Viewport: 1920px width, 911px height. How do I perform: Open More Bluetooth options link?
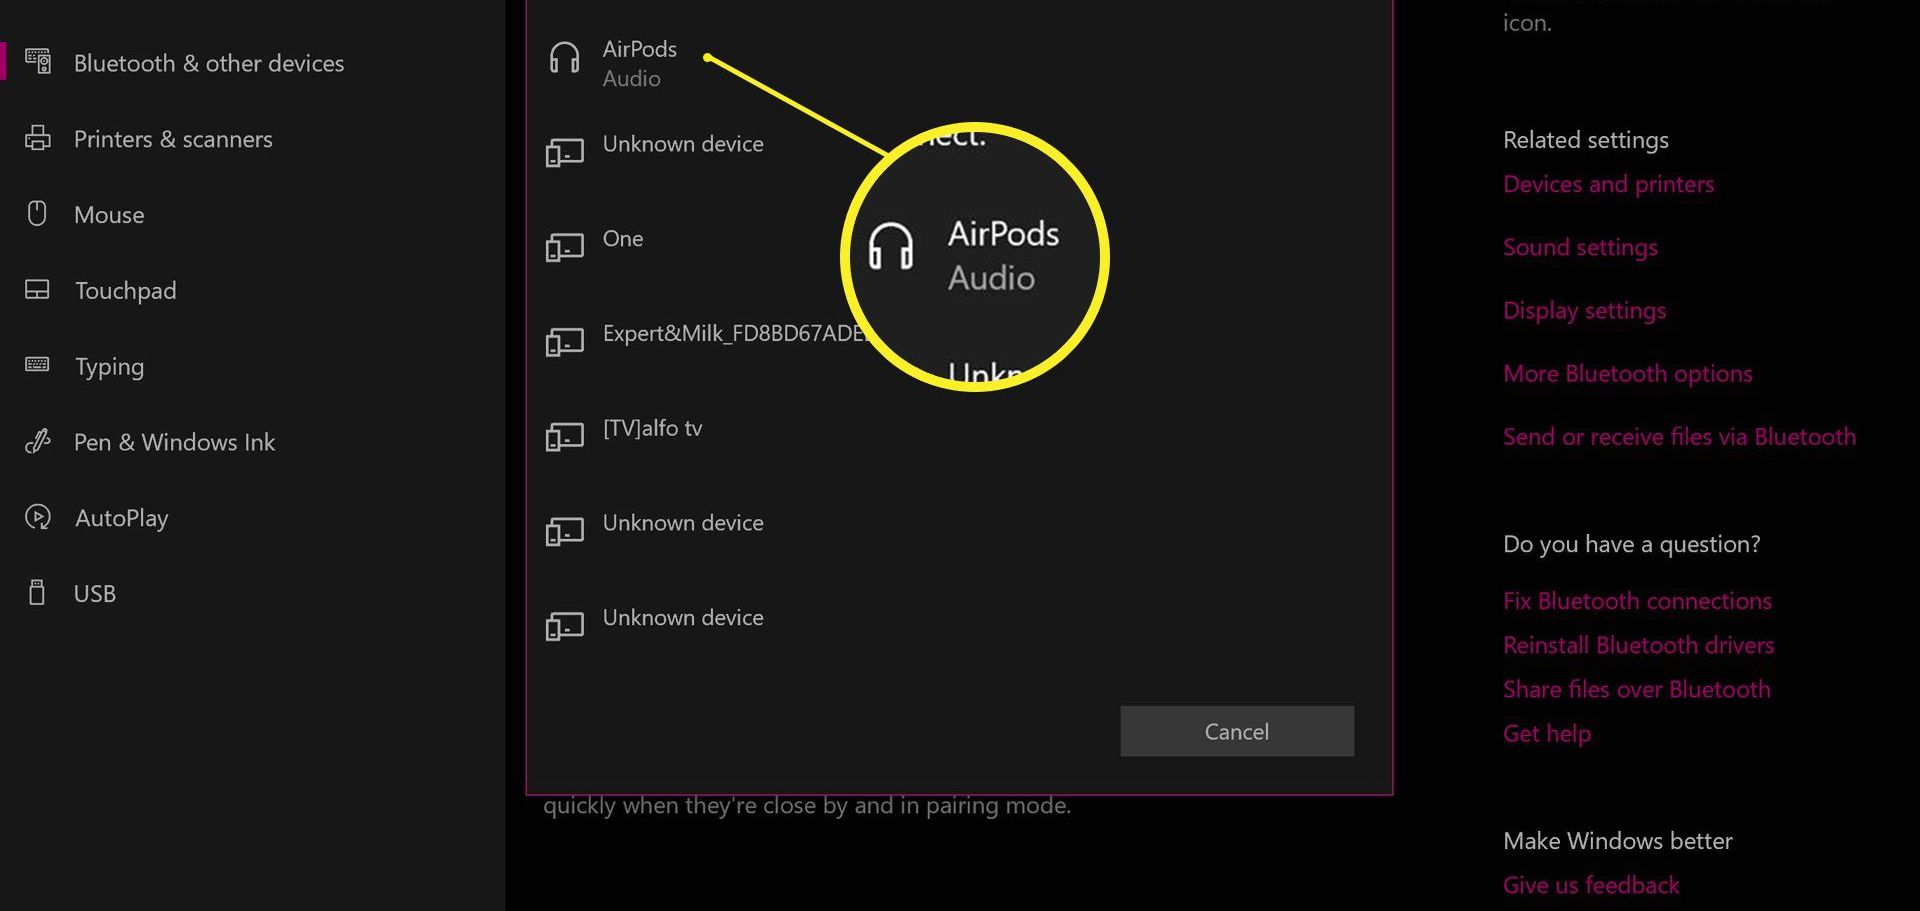pyautogui.click(x=1627, y=373)
